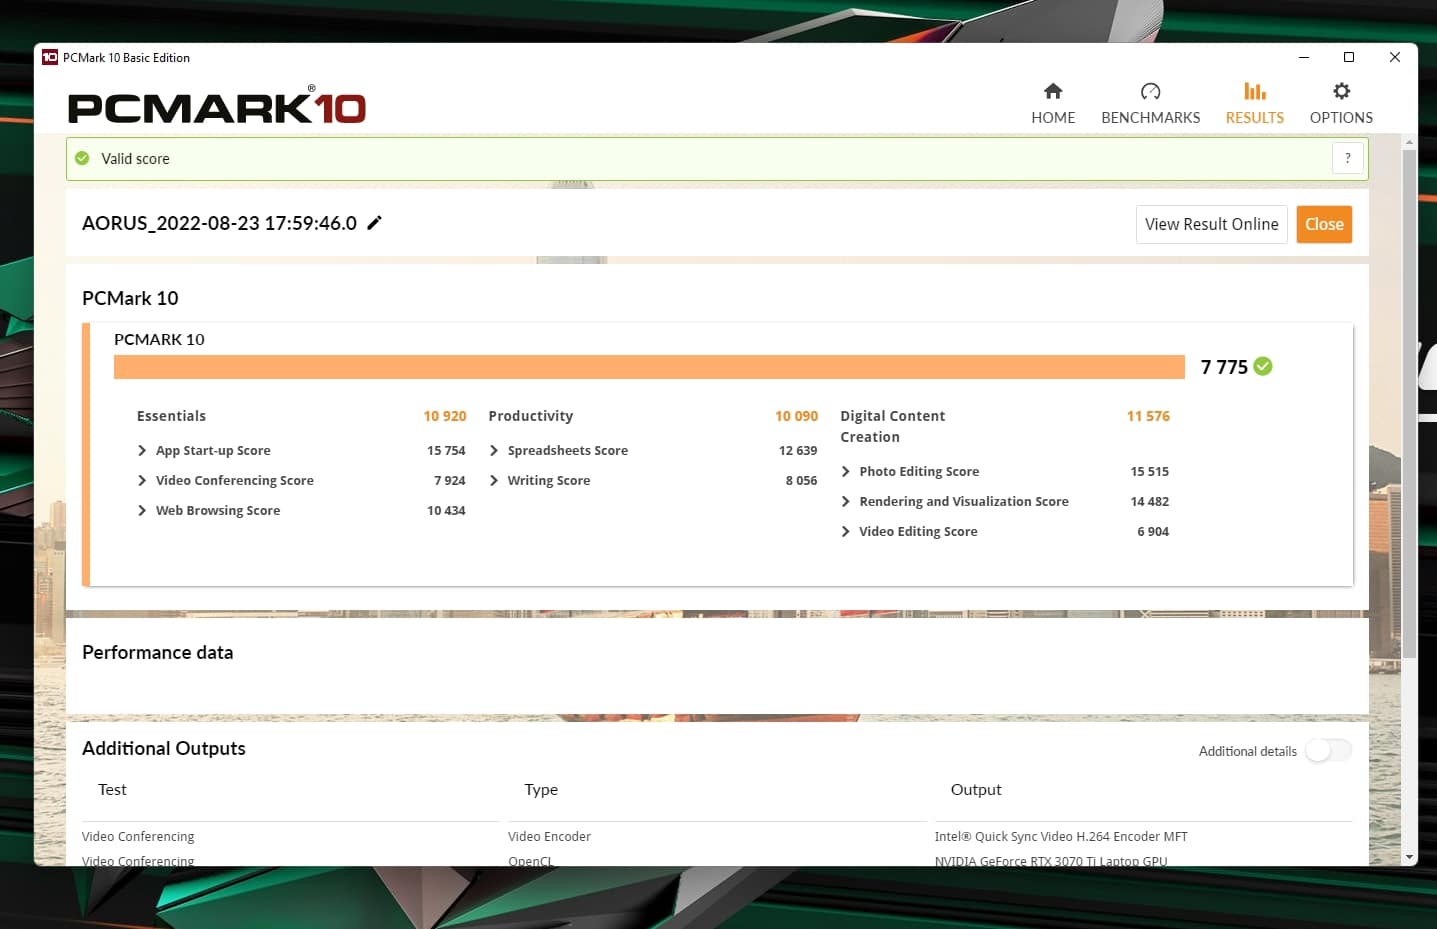Enable the Additional details toggle
The height and width of the screenshot is (929, 1437).
click(1328, 750)
